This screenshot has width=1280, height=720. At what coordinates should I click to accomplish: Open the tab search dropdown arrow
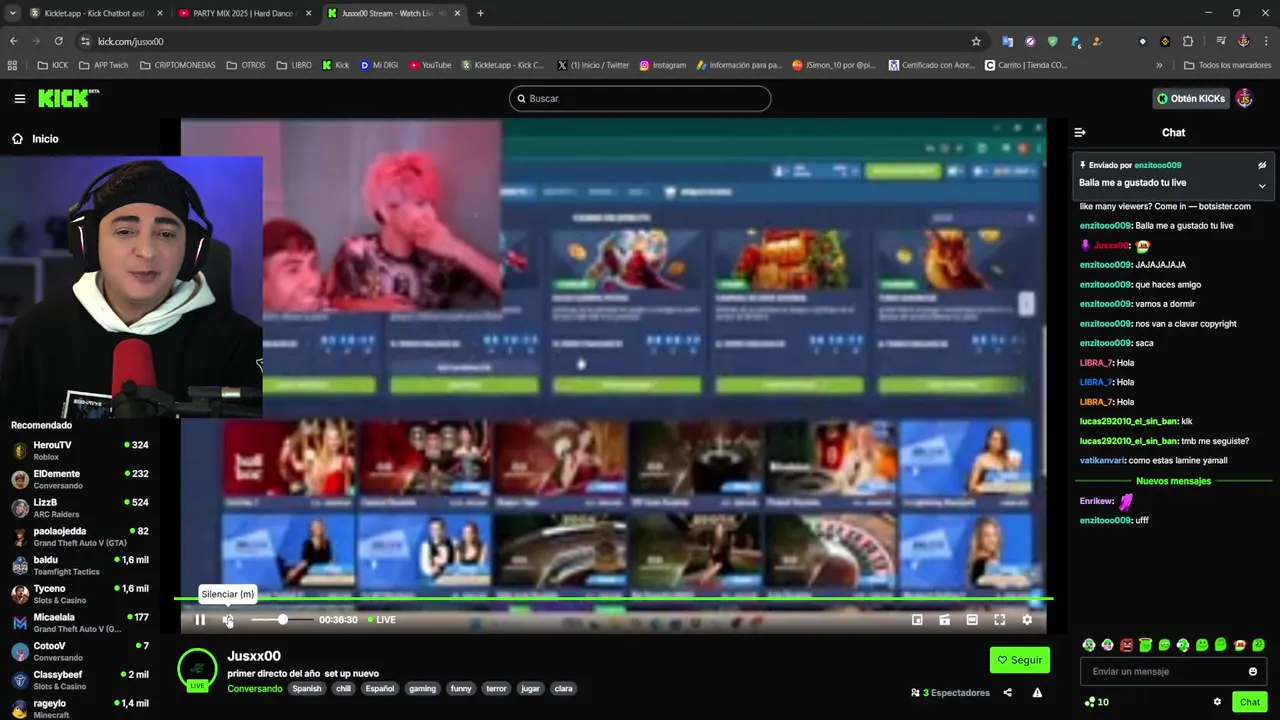[12, 13]
